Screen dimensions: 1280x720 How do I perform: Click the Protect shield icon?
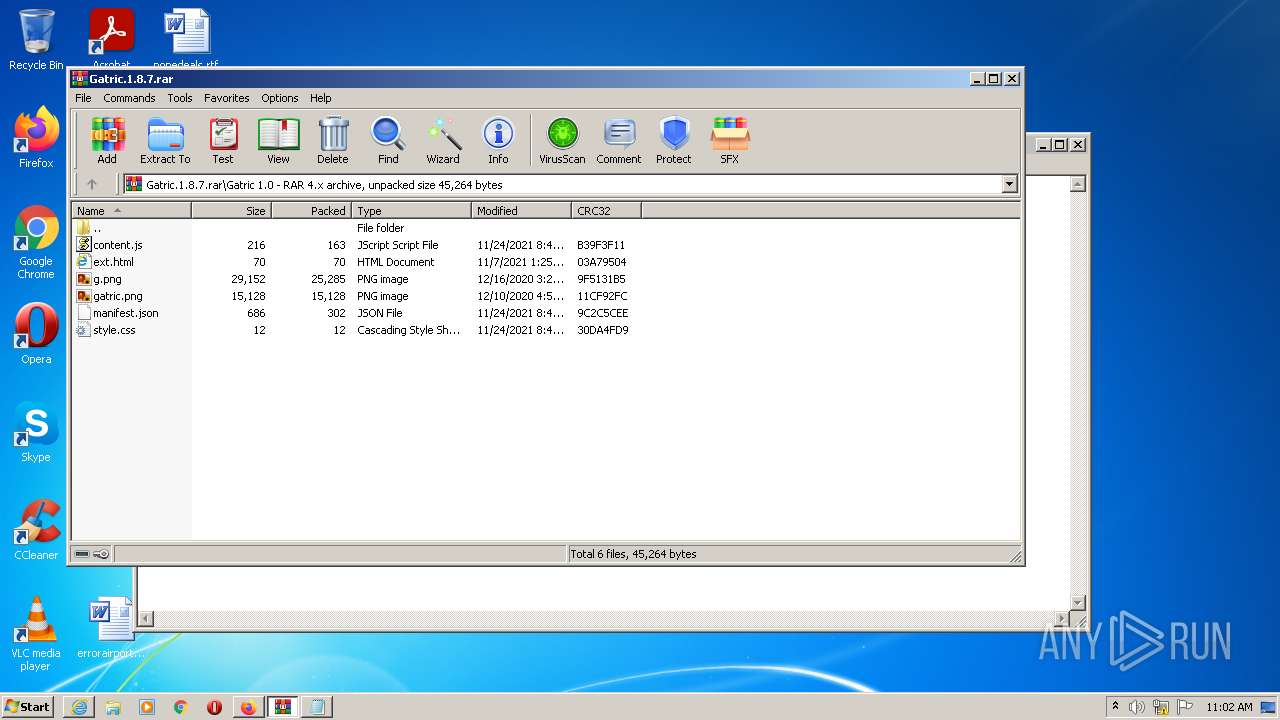click(x=674, y=141)
